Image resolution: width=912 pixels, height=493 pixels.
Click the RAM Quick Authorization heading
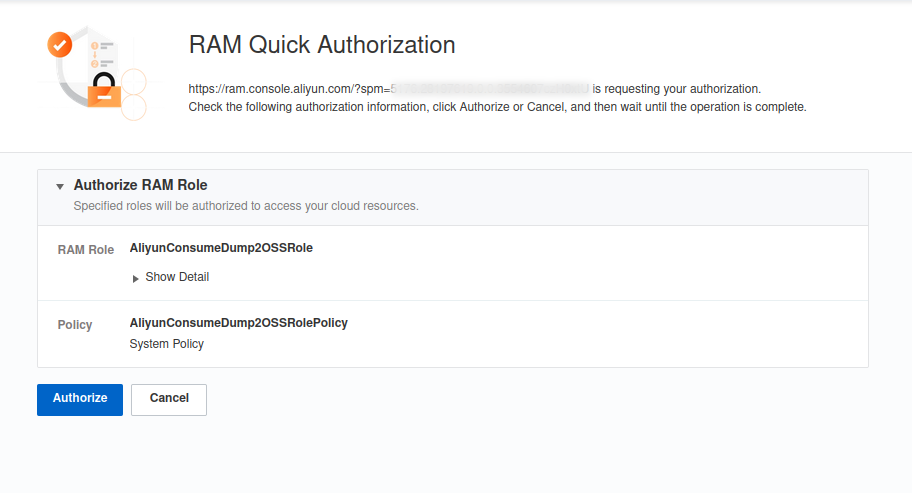(322, 45)
